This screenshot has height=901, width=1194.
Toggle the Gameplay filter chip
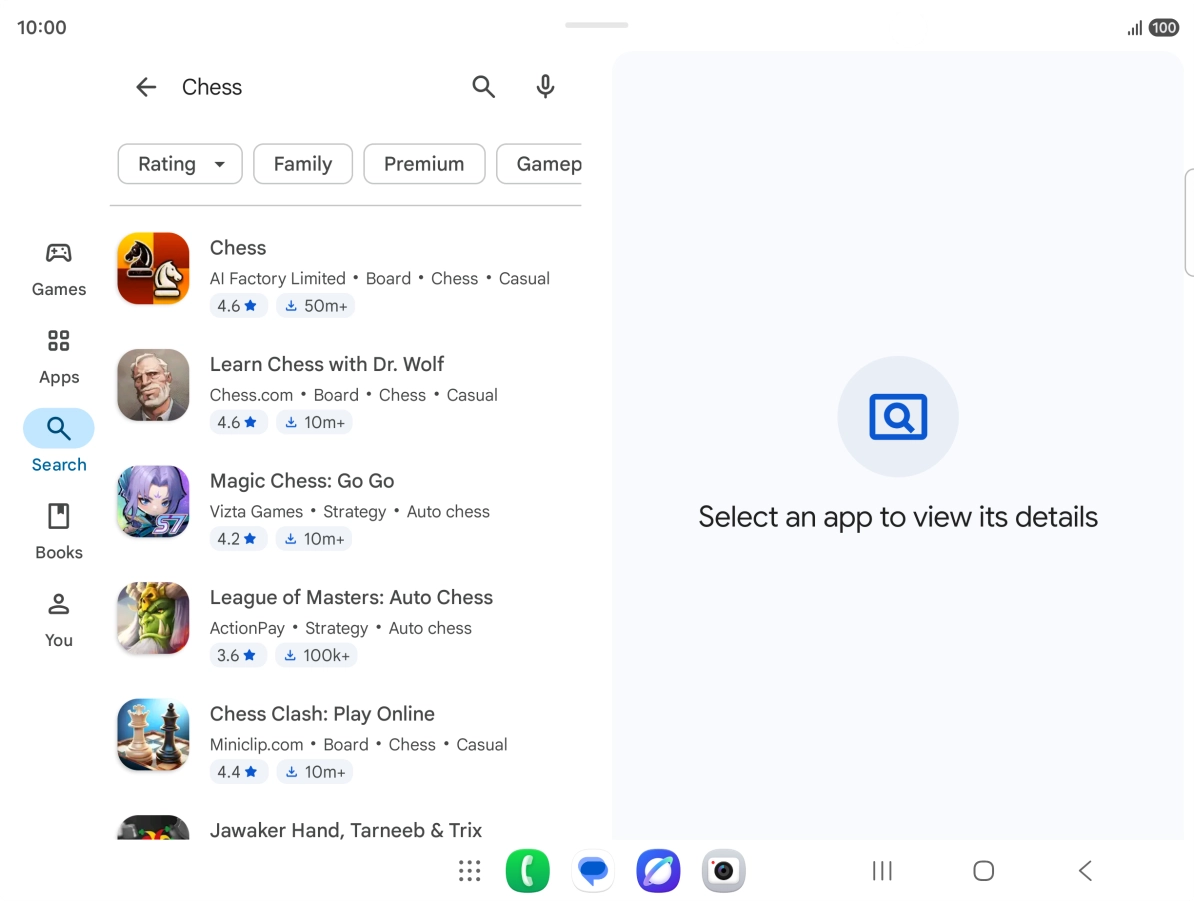(539, 164)
